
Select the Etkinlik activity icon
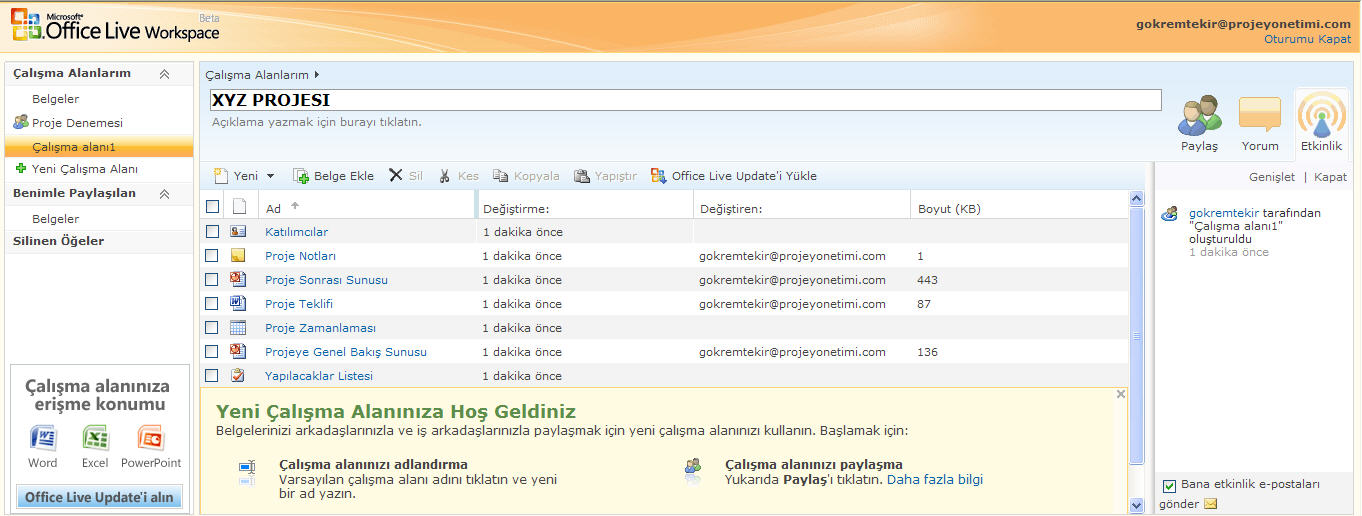coord(1321,116)
